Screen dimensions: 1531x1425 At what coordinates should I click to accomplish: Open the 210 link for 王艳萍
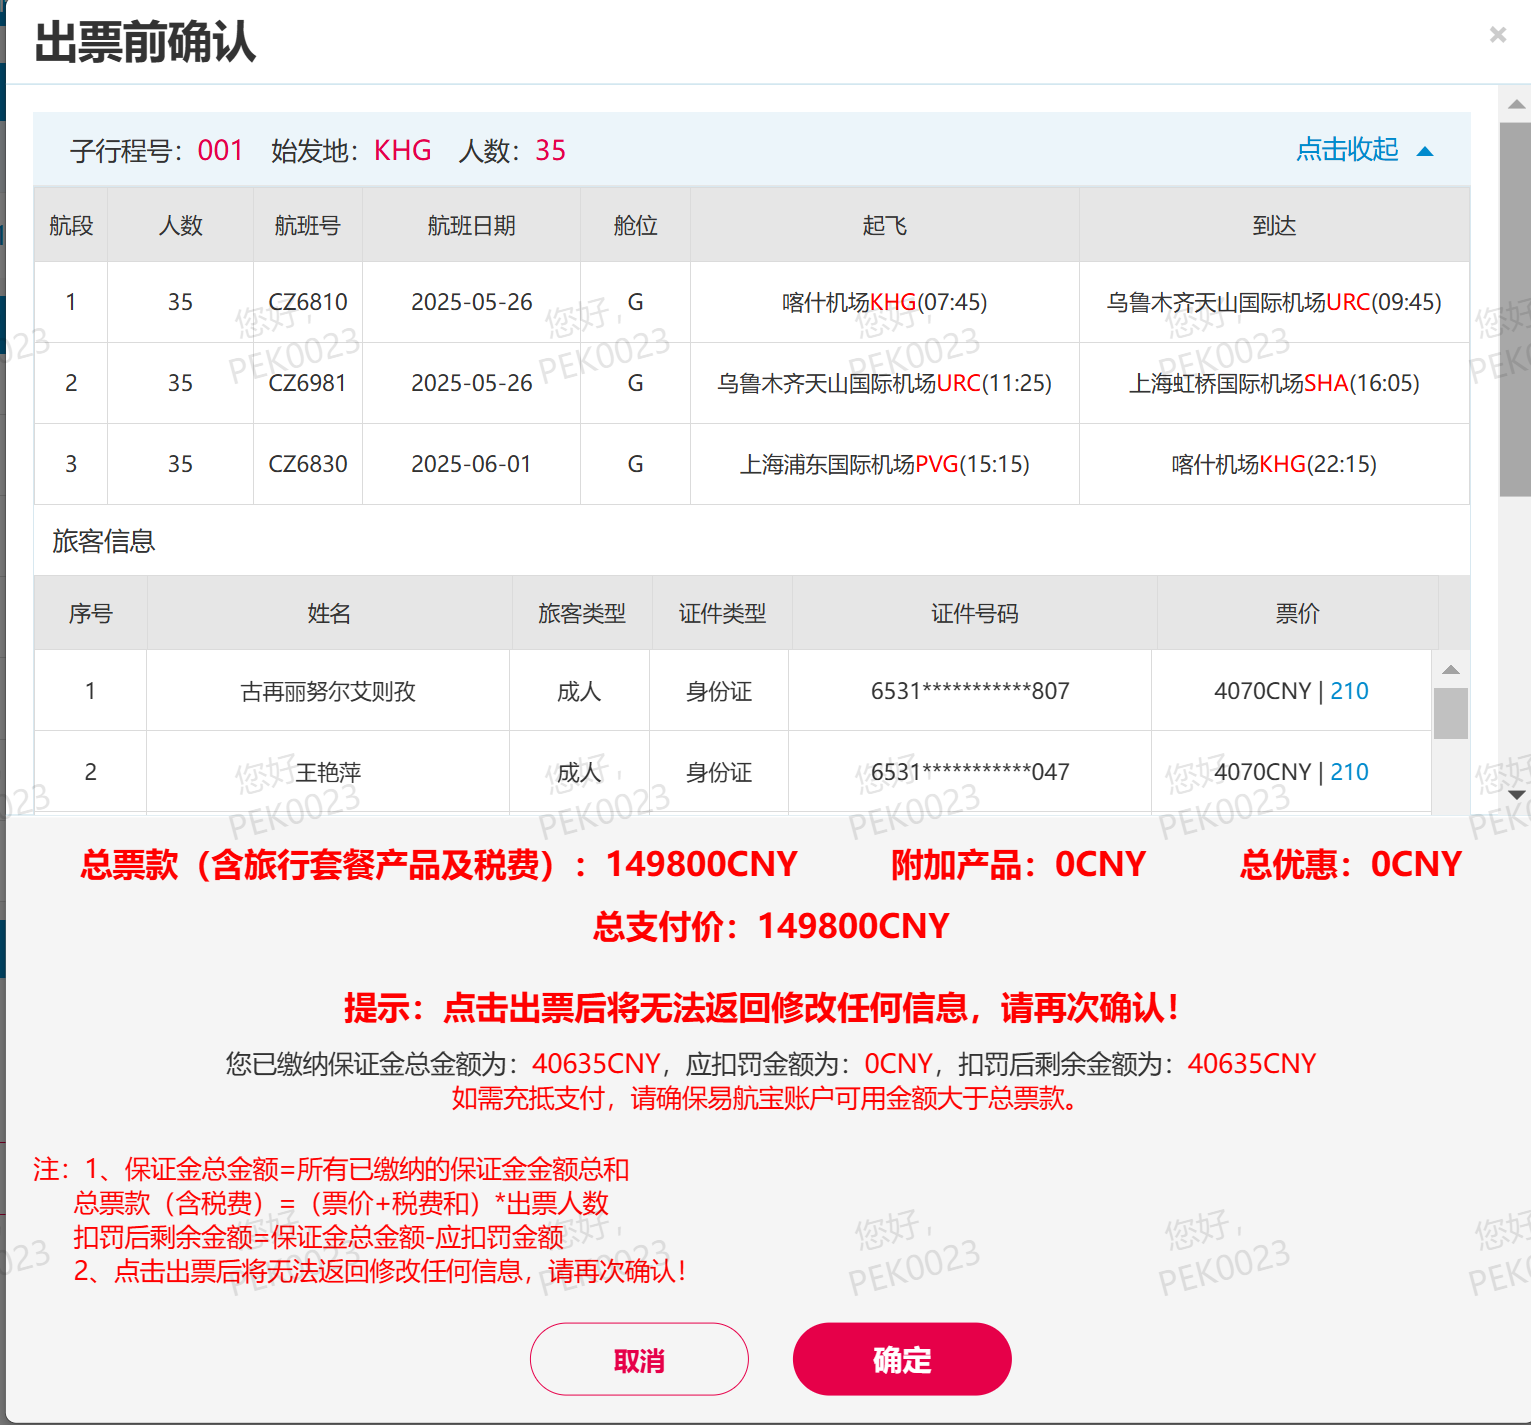(x=1349, y=772)
